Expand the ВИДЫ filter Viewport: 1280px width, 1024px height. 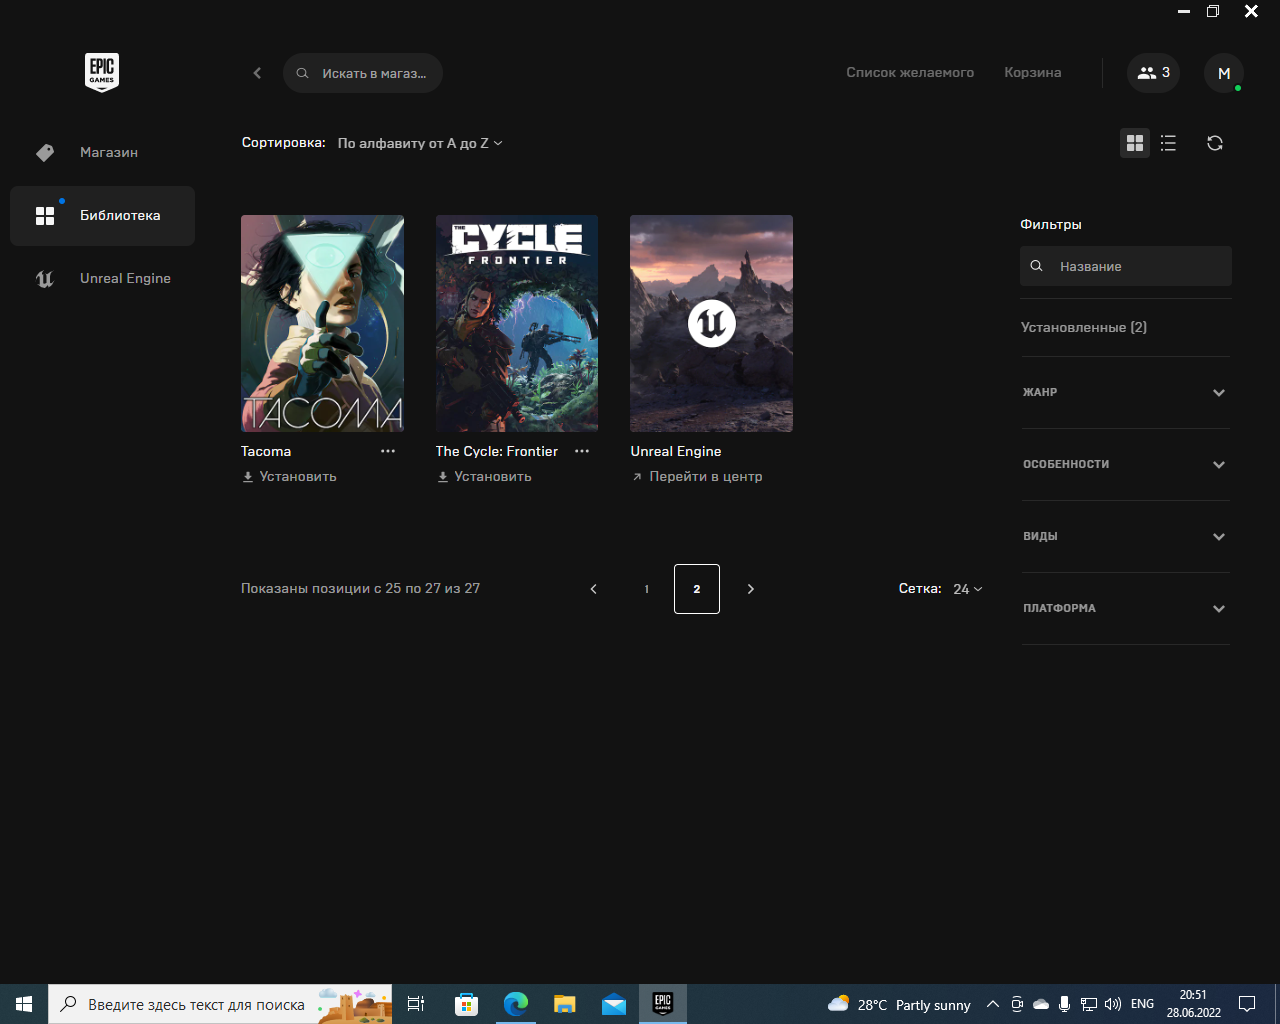(1126, 537)
